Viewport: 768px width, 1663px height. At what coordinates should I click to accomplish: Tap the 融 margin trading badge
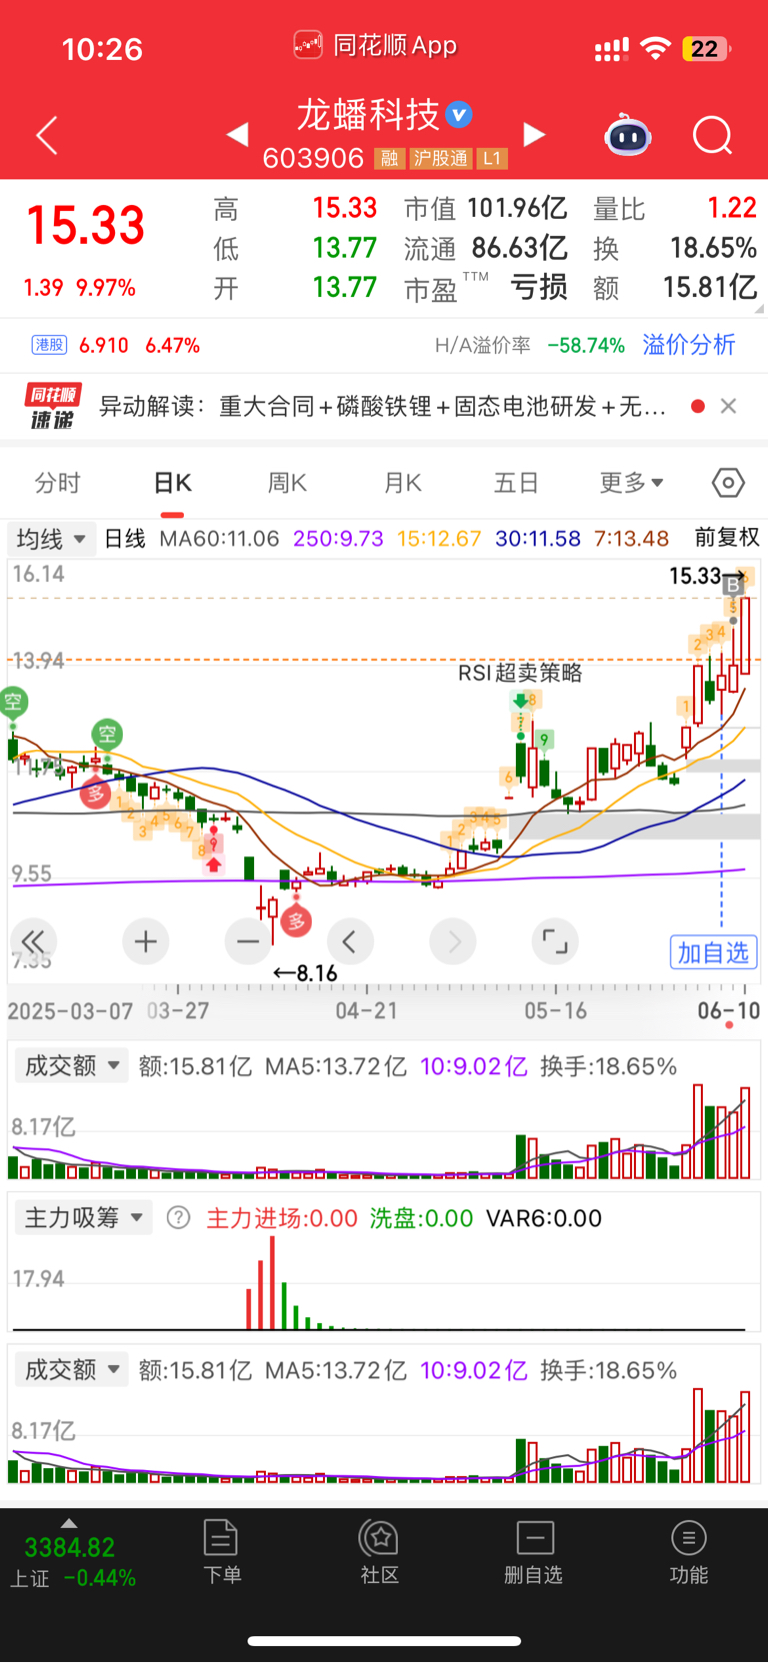tap(389, 159)
